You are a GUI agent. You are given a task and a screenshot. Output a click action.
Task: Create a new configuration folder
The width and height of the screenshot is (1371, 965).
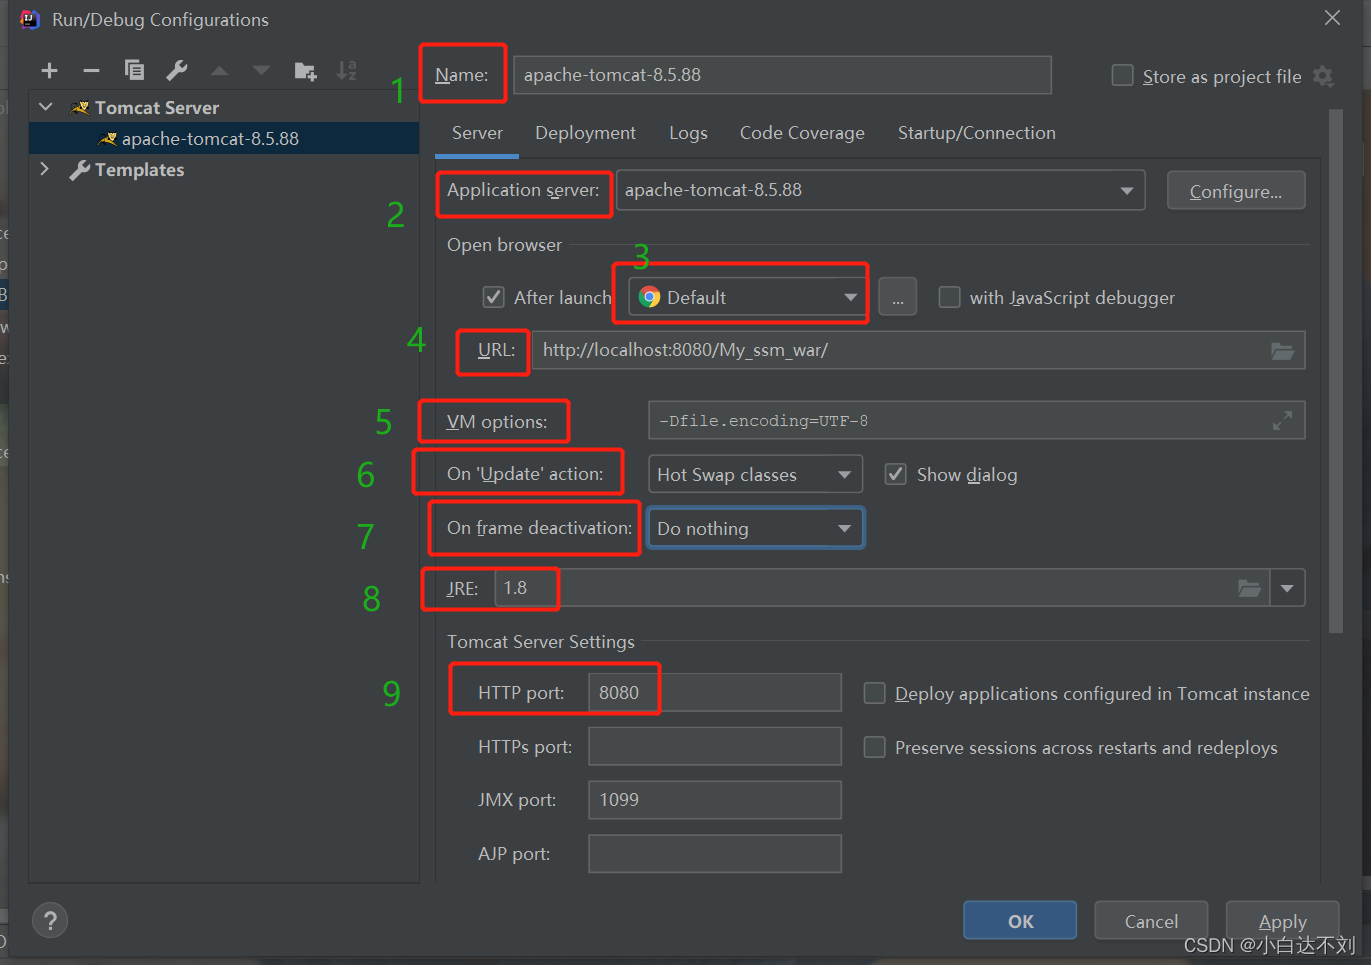point(305,70)
